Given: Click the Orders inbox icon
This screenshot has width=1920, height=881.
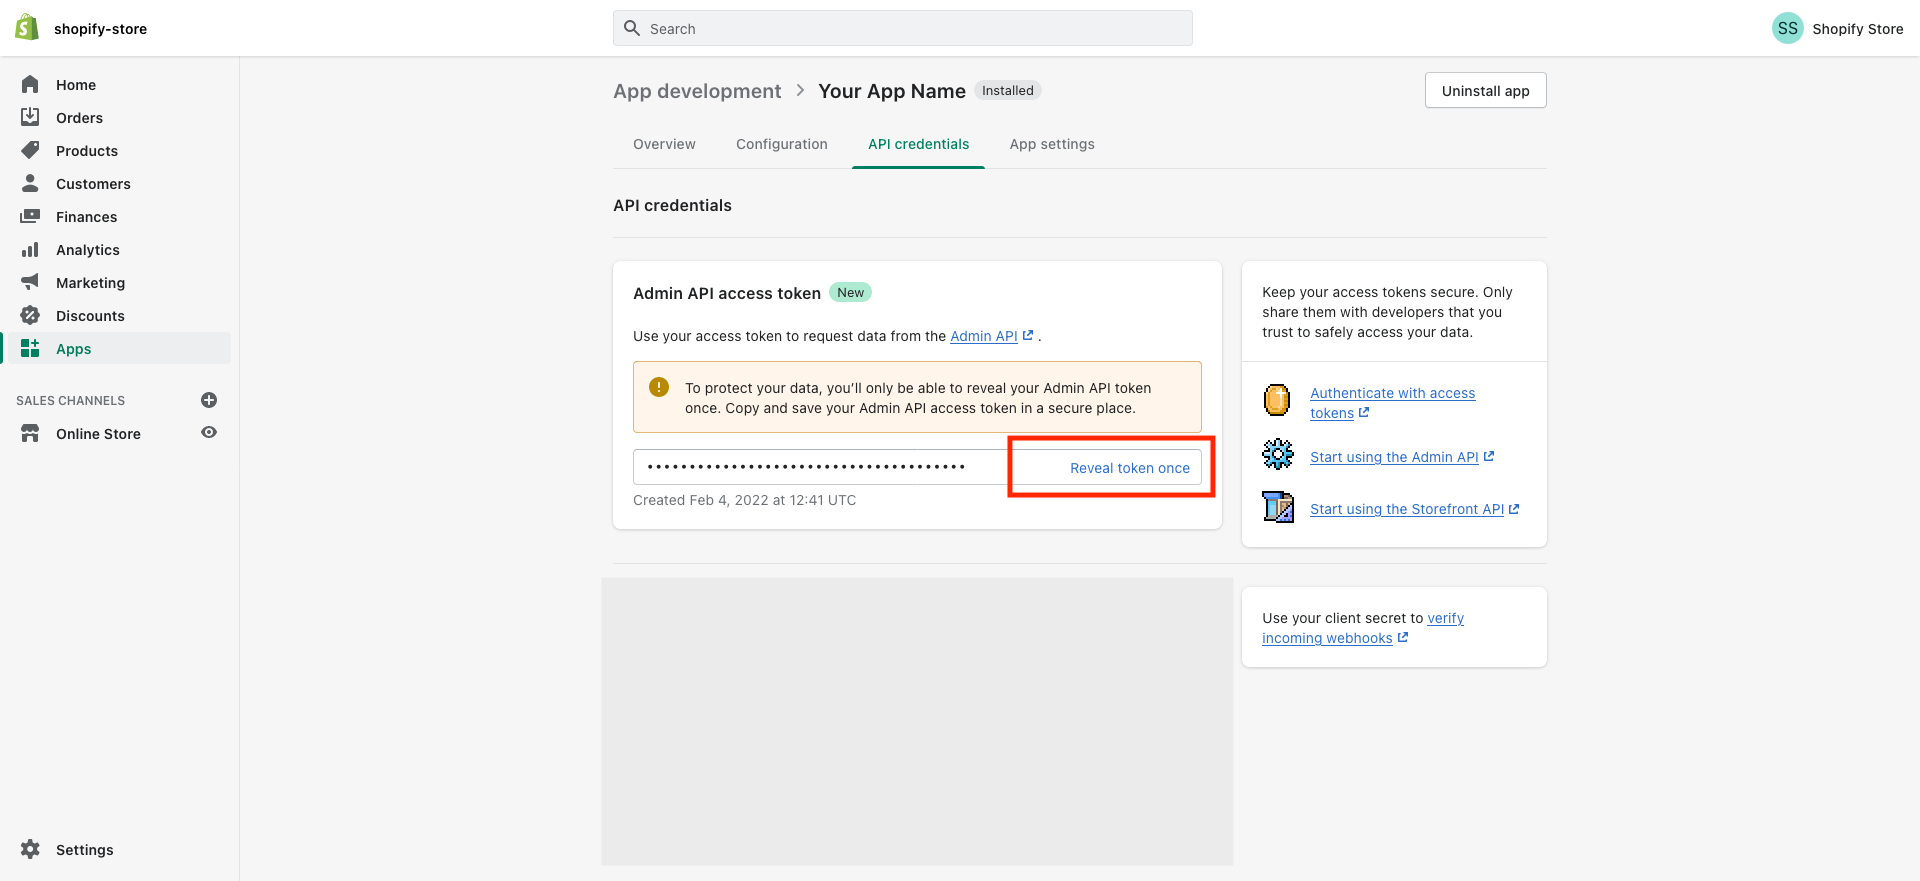Looking at the screenshot, I should coord(30,117).
